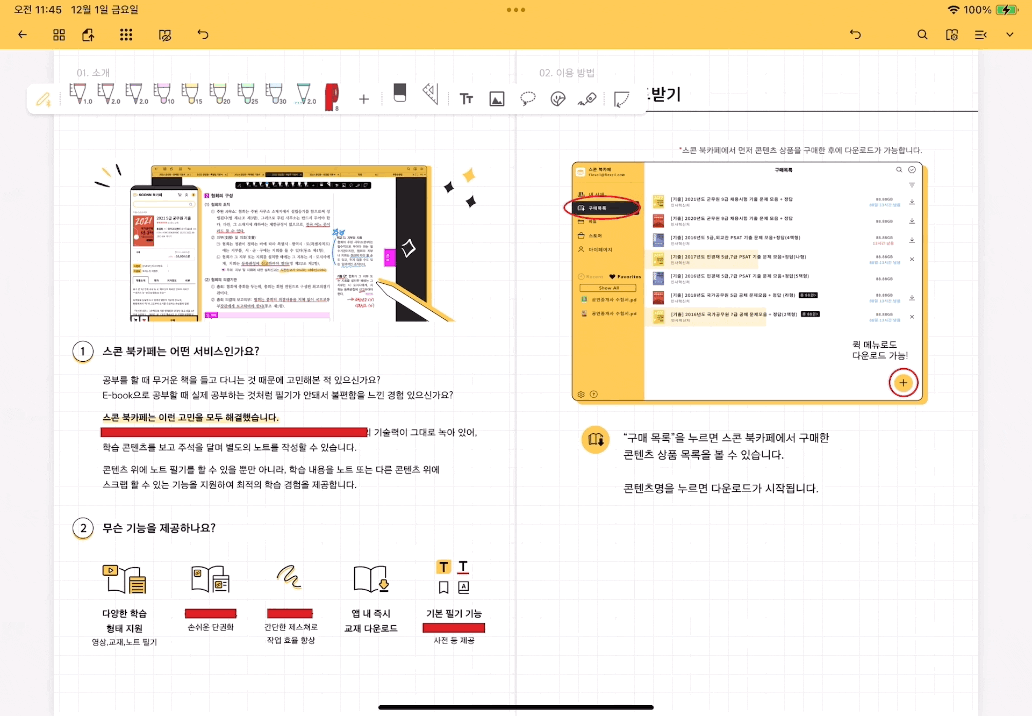Tap the undo arrow near the search icon
This screenshot has width=1032, height=716.
point(855,34)
